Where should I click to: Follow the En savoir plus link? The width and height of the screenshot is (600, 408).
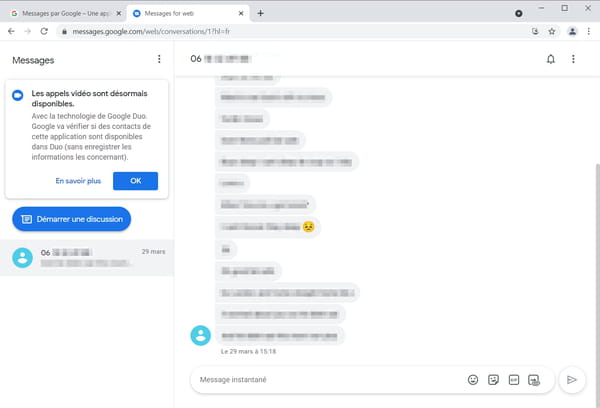pos(78,181)
